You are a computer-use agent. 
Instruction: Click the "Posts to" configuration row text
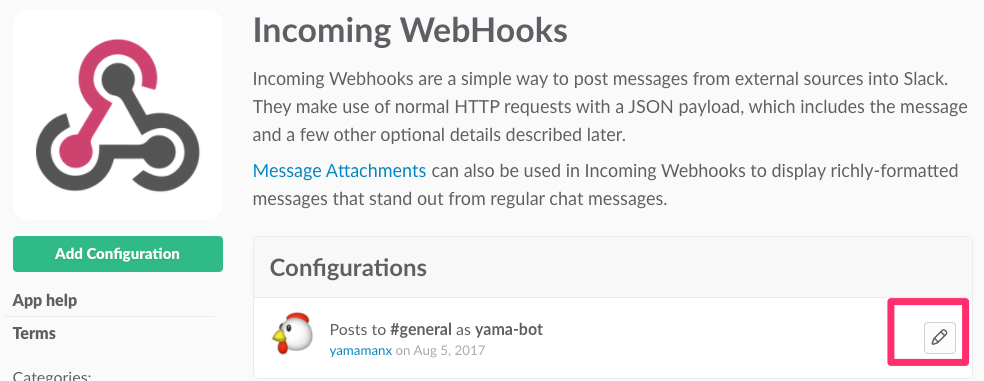click(436, 329)
